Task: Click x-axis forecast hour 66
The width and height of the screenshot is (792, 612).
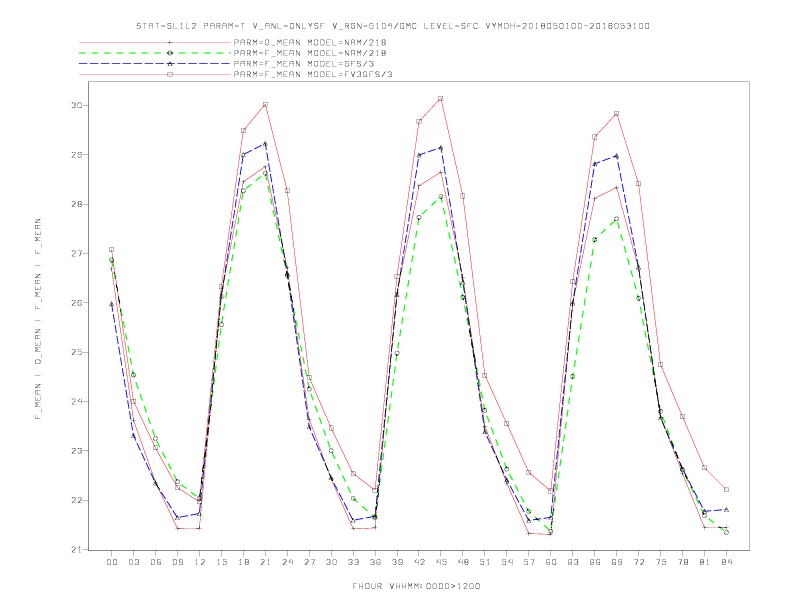Action: tap(595, 562)
